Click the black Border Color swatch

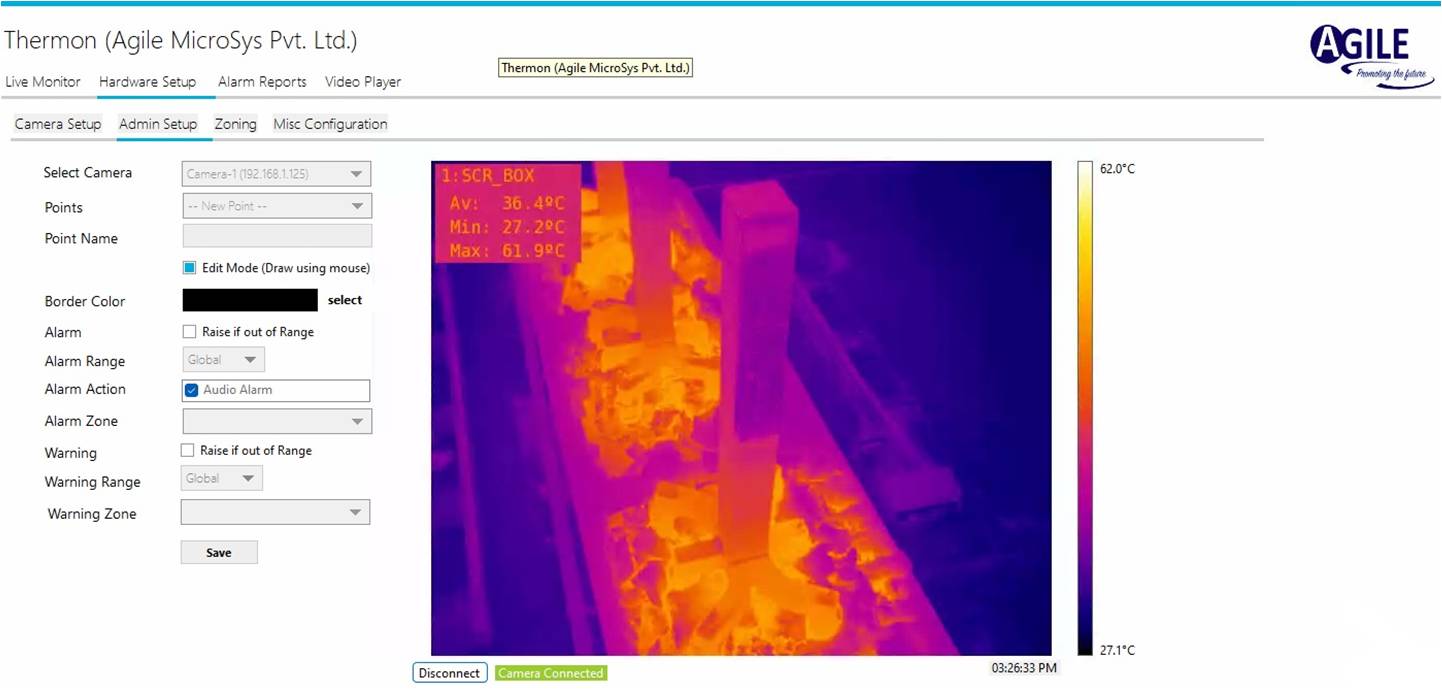pyautogui.click(x=250, y=300)
